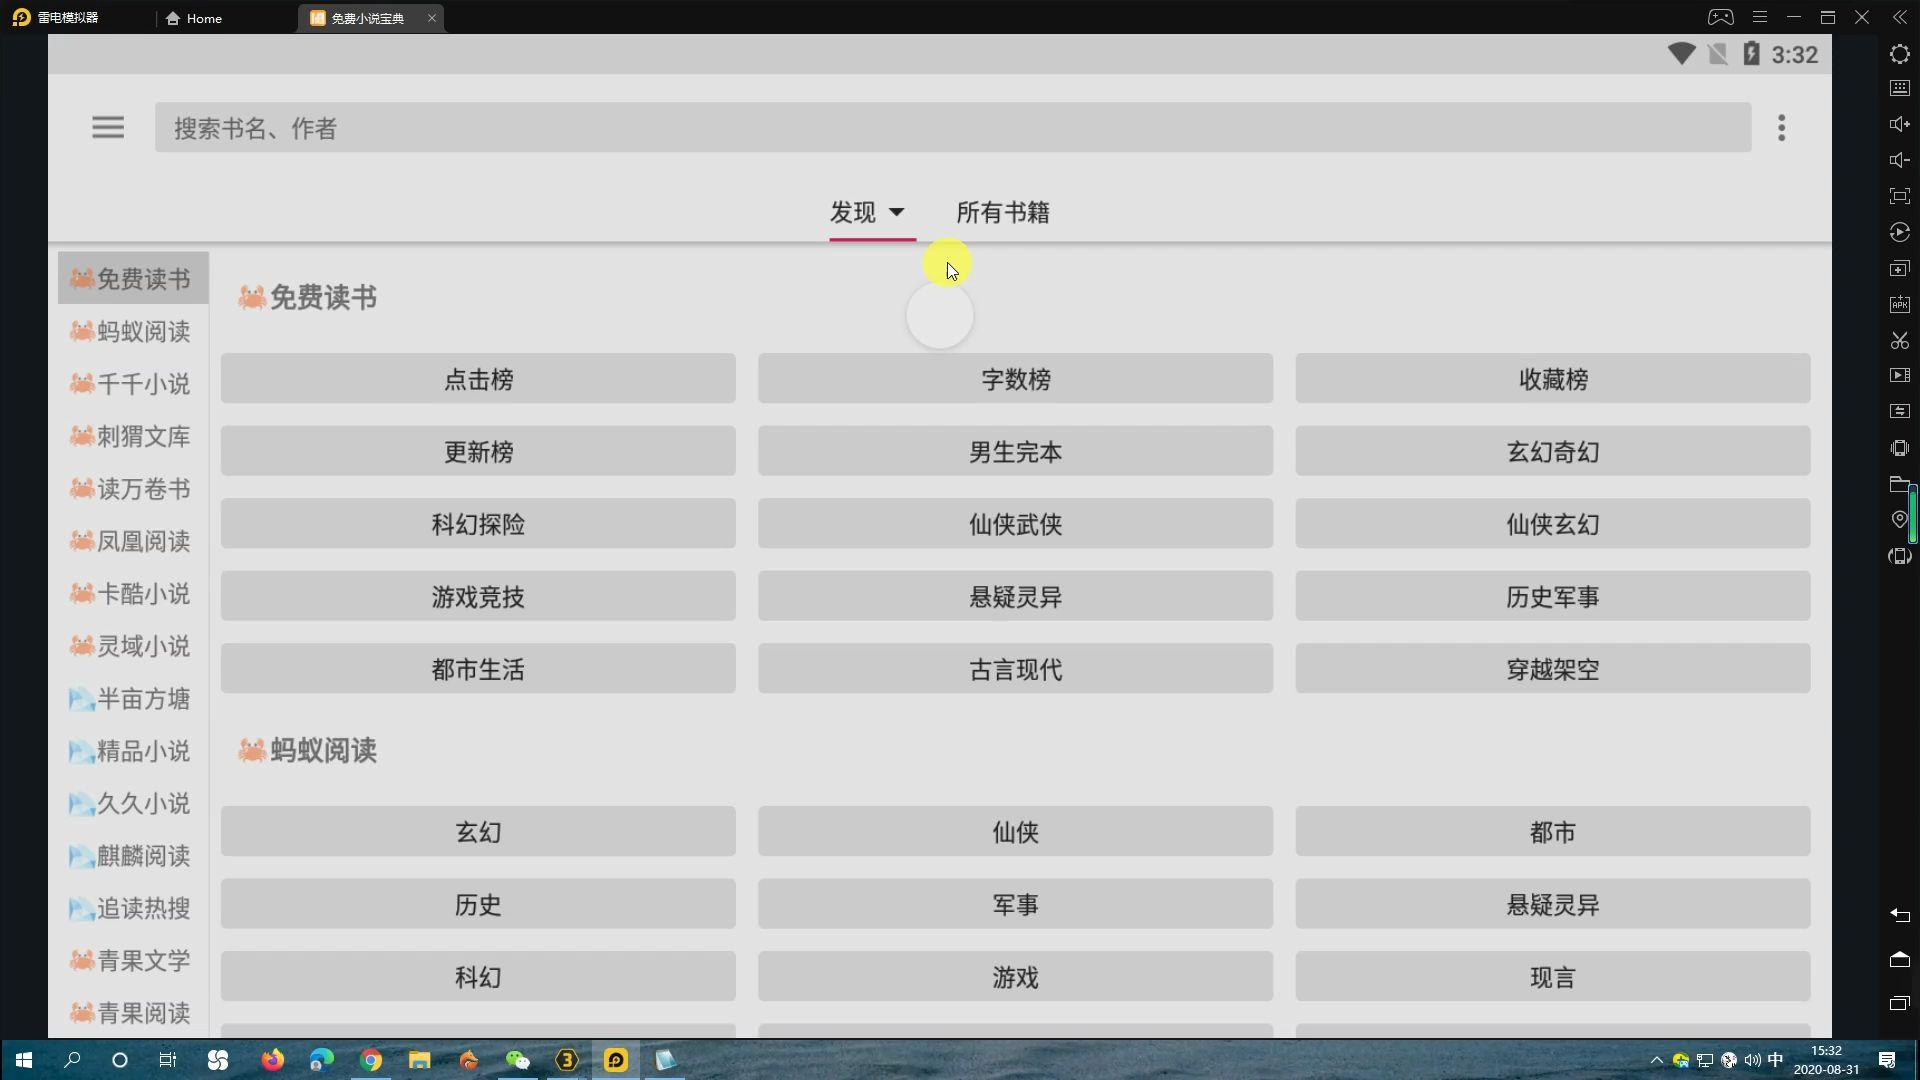This screenshot has width=1920, height=1080.
Task: Open the emulator keyboard mapping icon
Action: coord(1899,89)
